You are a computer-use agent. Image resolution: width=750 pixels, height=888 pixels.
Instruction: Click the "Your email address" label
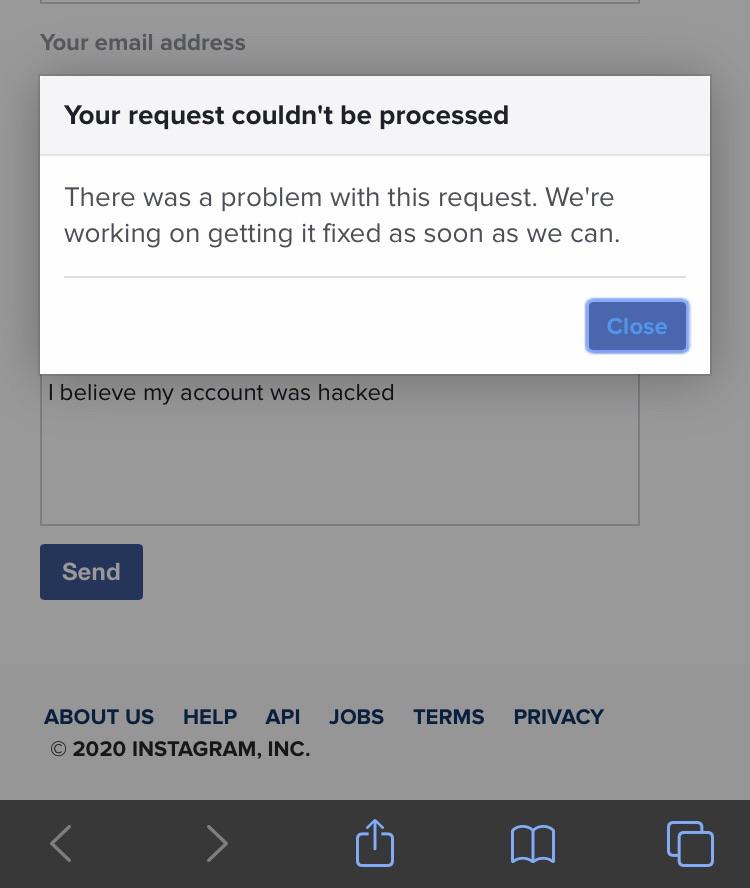(x=143, y=43)
